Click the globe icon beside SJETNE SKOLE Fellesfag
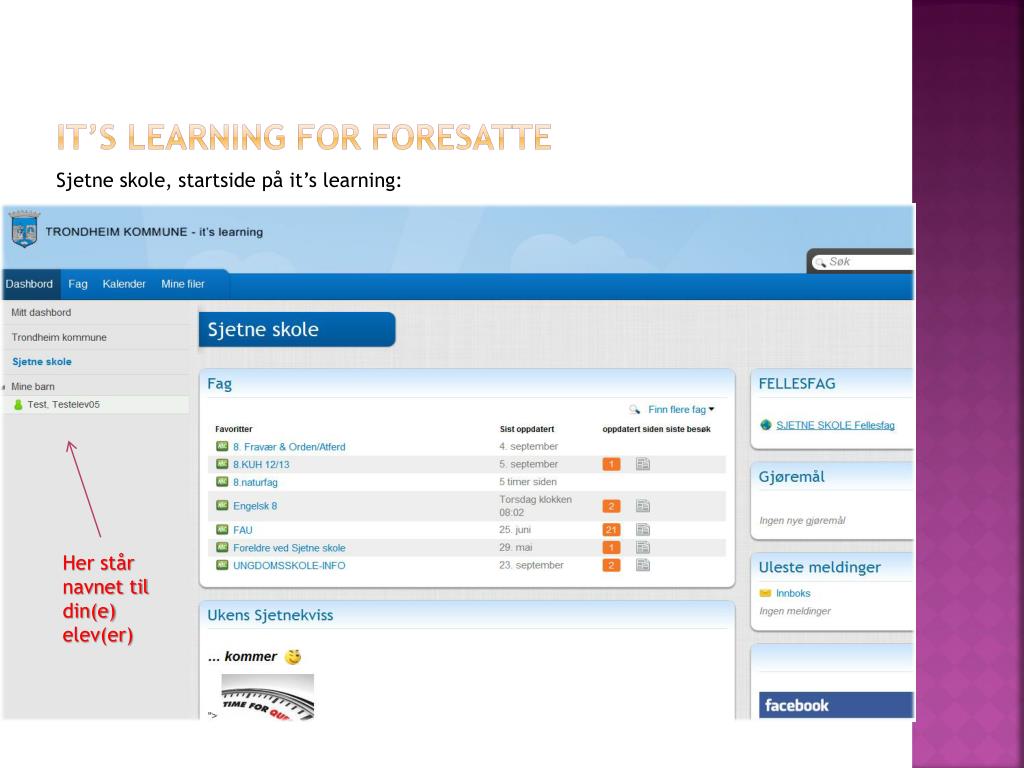 (x=766, y=425)
